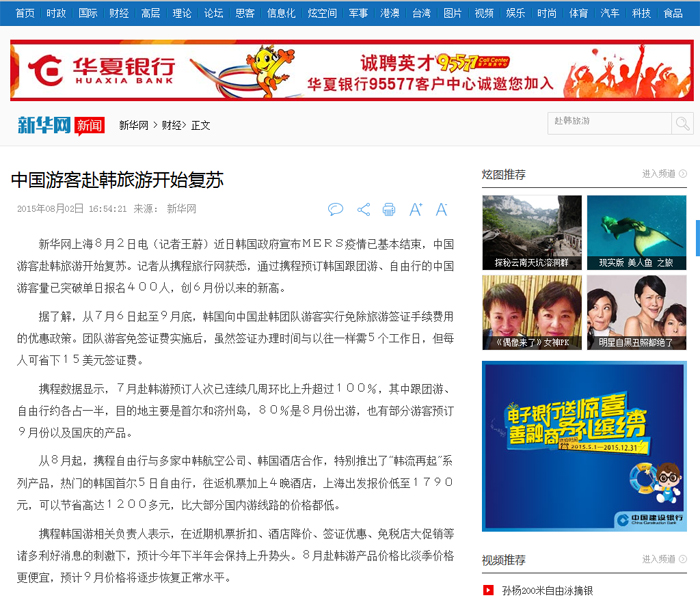
Task: Click the 炫图推荐 section heading
Action: coord(504,174)
